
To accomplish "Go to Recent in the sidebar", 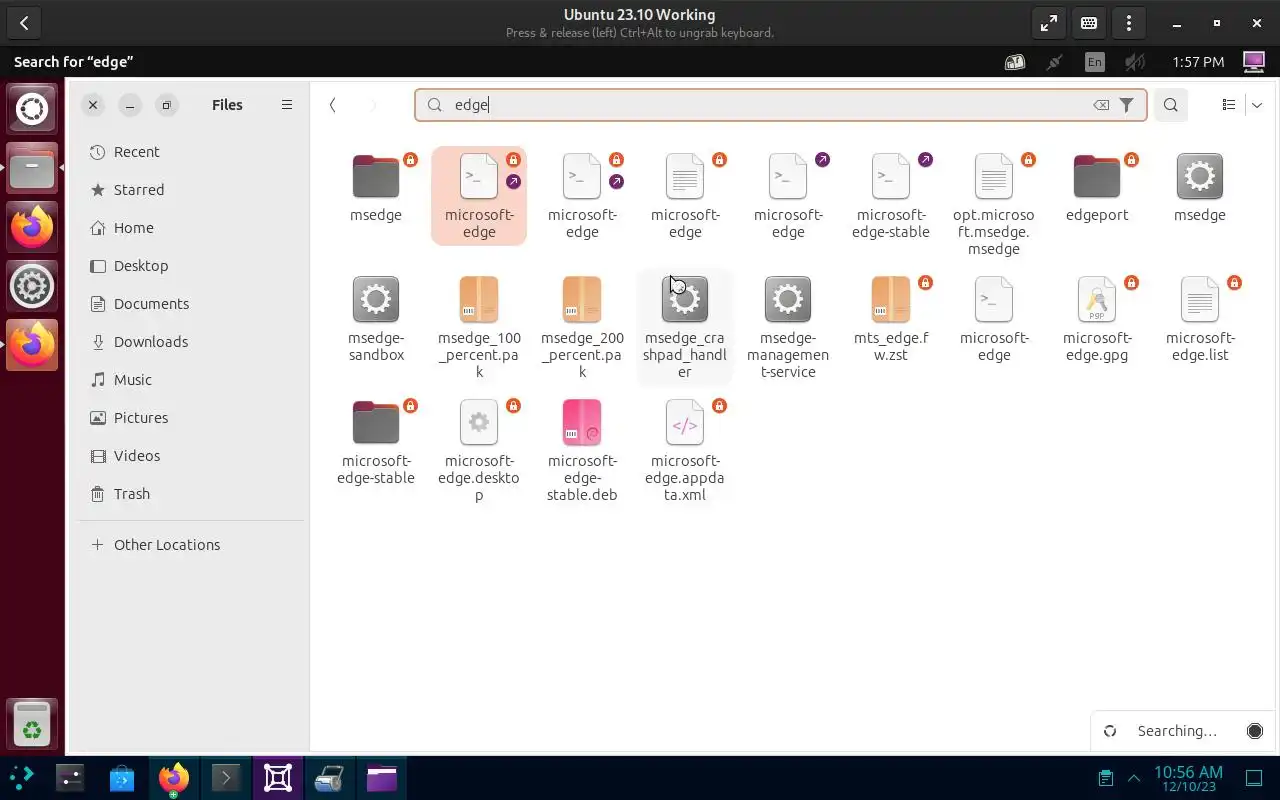I will (192, 152).
